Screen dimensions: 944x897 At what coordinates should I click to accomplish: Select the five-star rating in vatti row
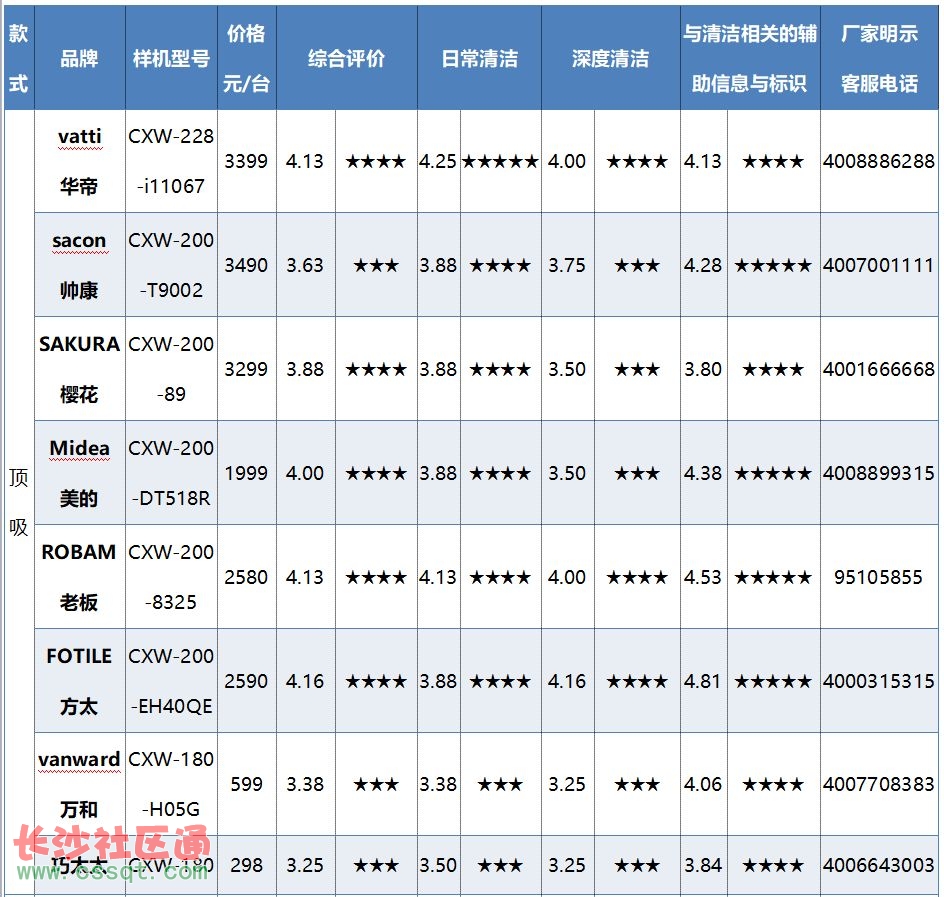click(500, 161)
